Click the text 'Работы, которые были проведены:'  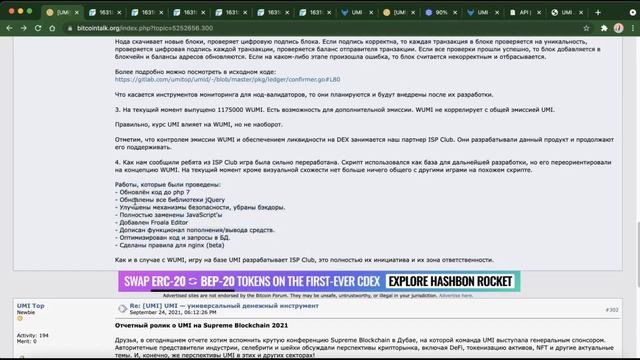click(168, 185)
